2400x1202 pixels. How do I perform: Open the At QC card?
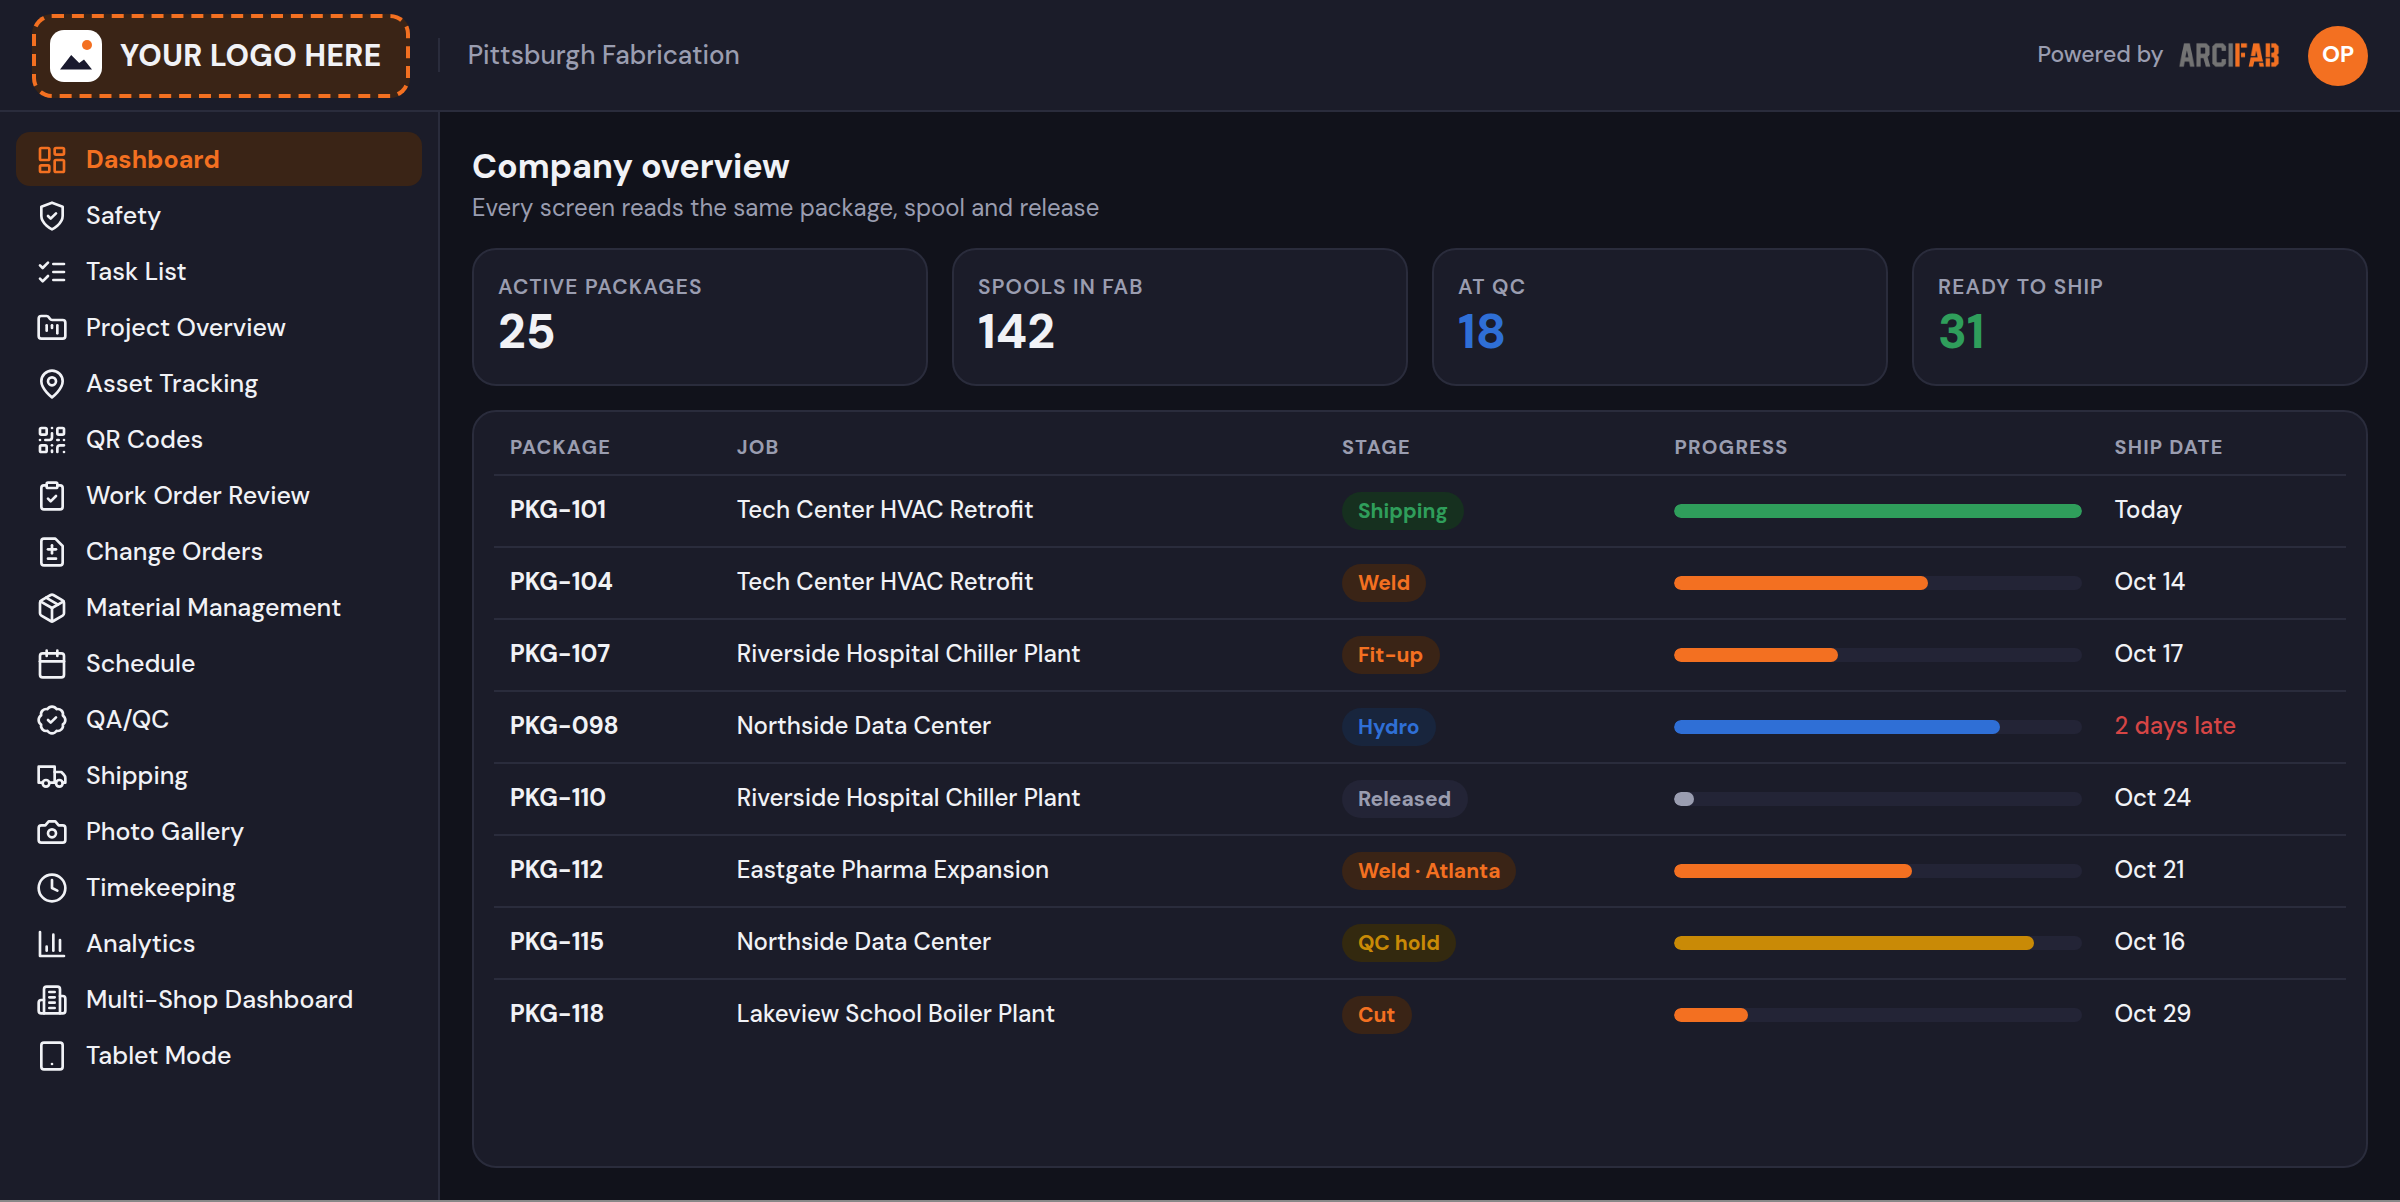point(1659,317)
